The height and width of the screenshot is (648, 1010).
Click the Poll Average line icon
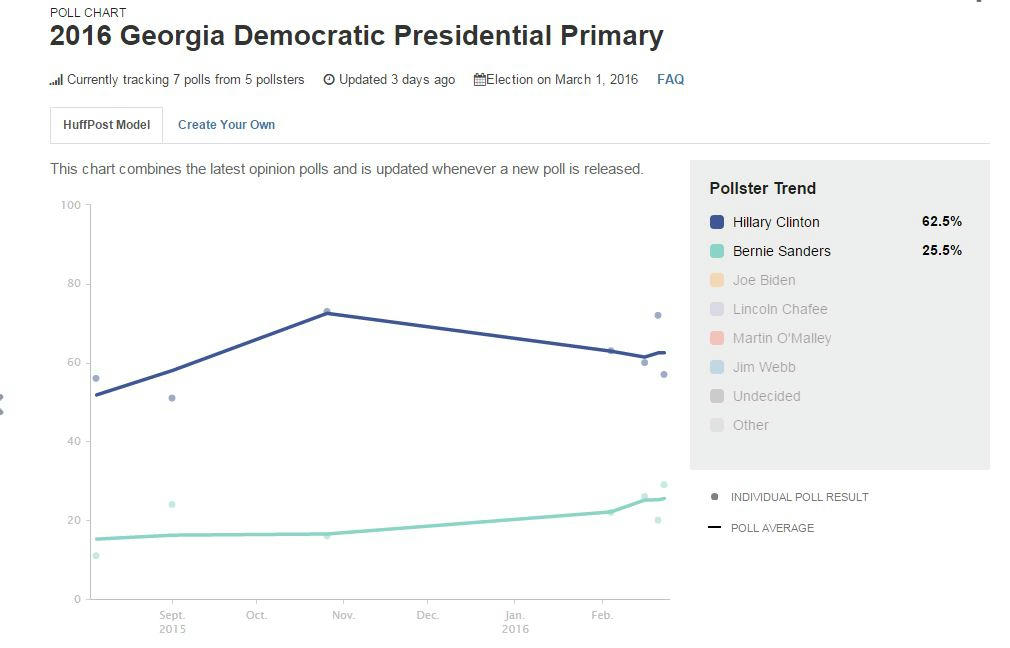point(714,527)
